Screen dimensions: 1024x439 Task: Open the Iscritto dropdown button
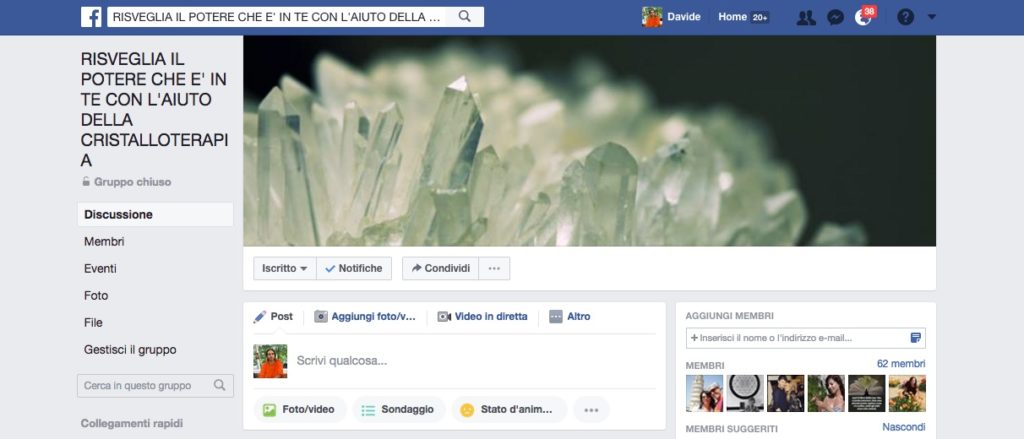pyautogui.click(x=285, y=268)
